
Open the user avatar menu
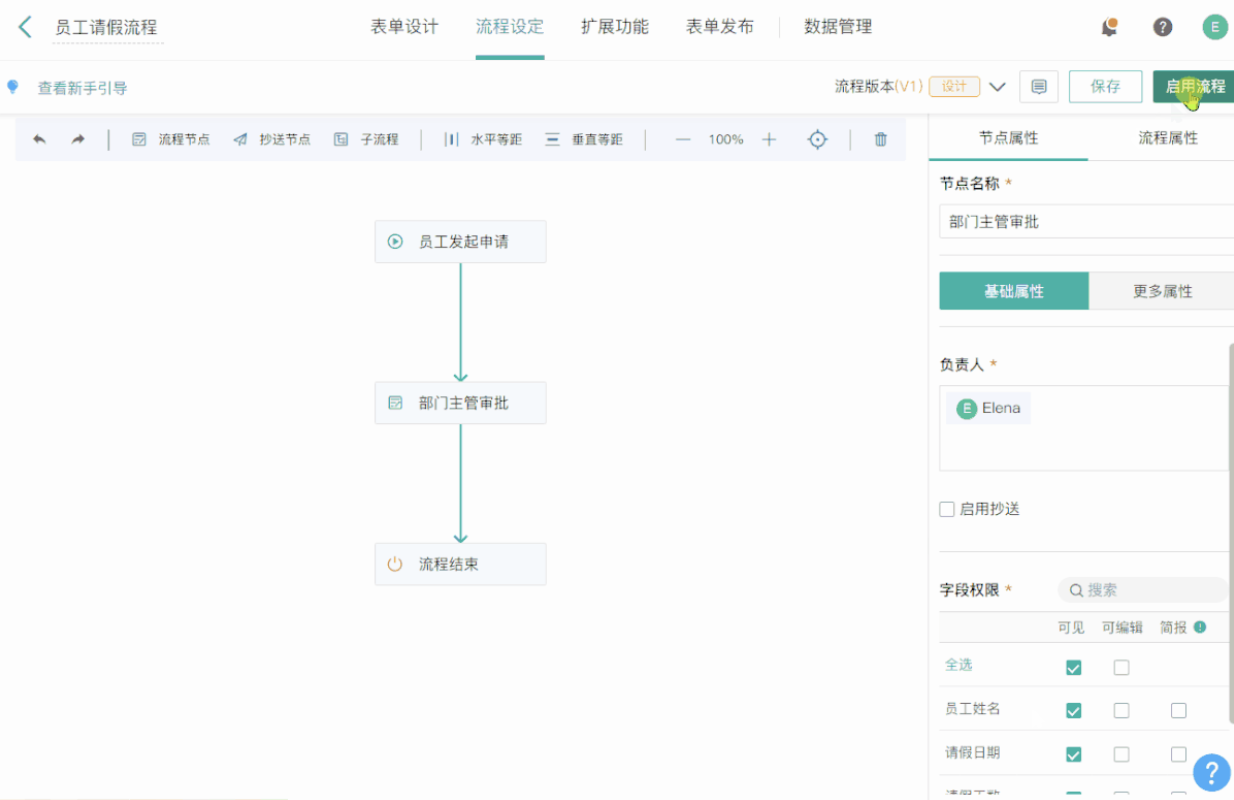[x=1214, y=27]
